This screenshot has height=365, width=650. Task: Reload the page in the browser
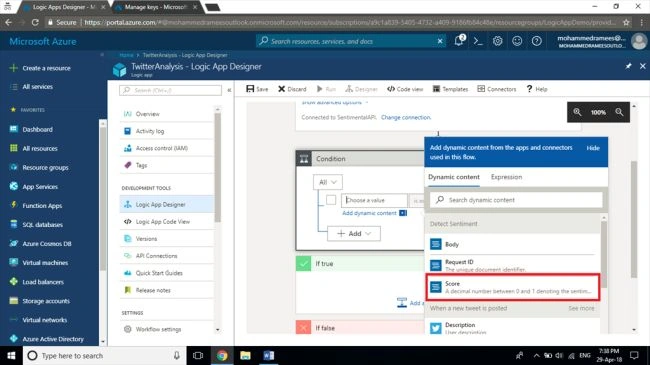(x=35, y=22)
